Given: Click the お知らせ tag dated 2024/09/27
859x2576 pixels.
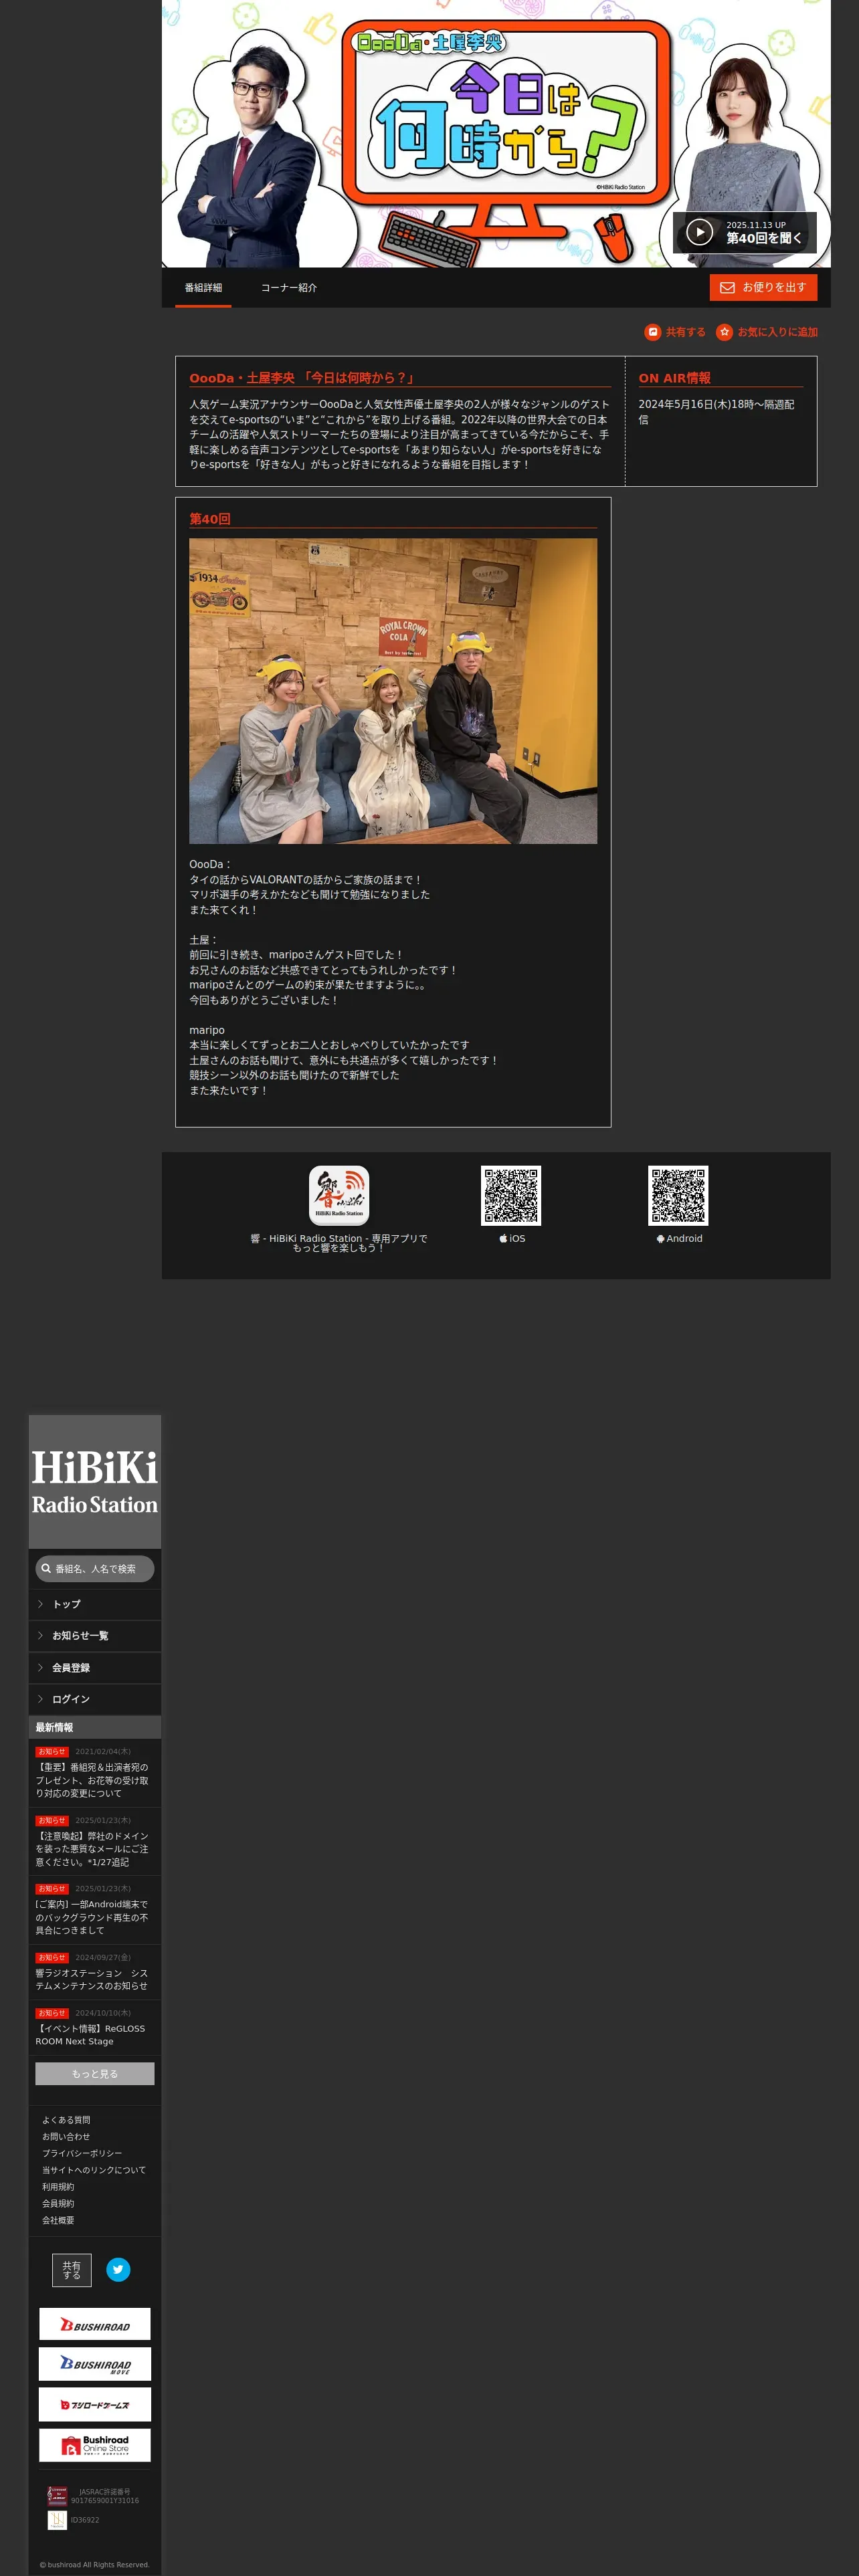Looking at the screenshot, I should point(52,1958).
